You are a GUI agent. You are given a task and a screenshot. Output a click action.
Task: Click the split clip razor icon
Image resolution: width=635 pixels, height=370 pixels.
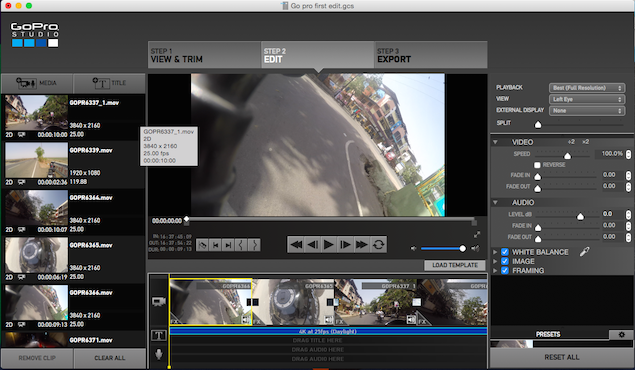[202, 245]
